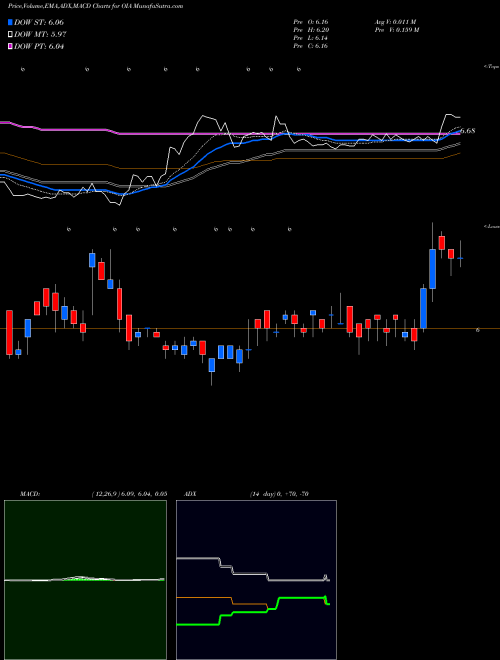Click the chart title mentioning MunafaSutra.com
The height and width of the screenshot is (660, 500).
(95, 7)
